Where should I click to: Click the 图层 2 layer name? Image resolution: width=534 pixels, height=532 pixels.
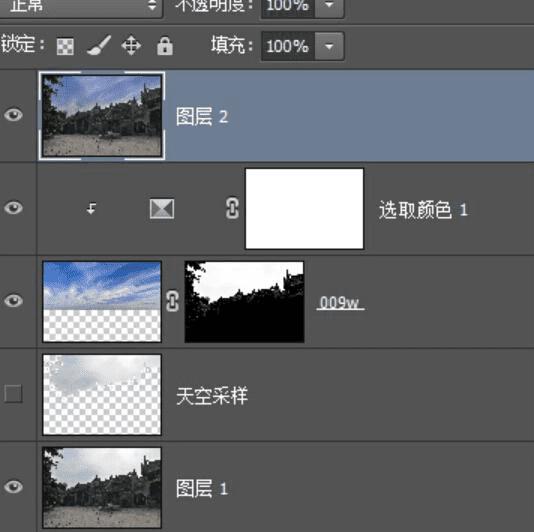point(202,116)
